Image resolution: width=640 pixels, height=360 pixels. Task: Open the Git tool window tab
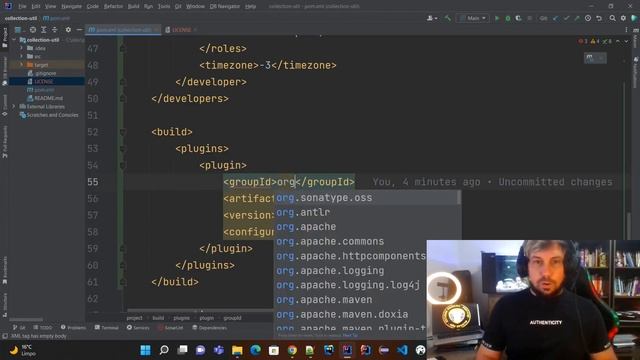coord(19,327)
